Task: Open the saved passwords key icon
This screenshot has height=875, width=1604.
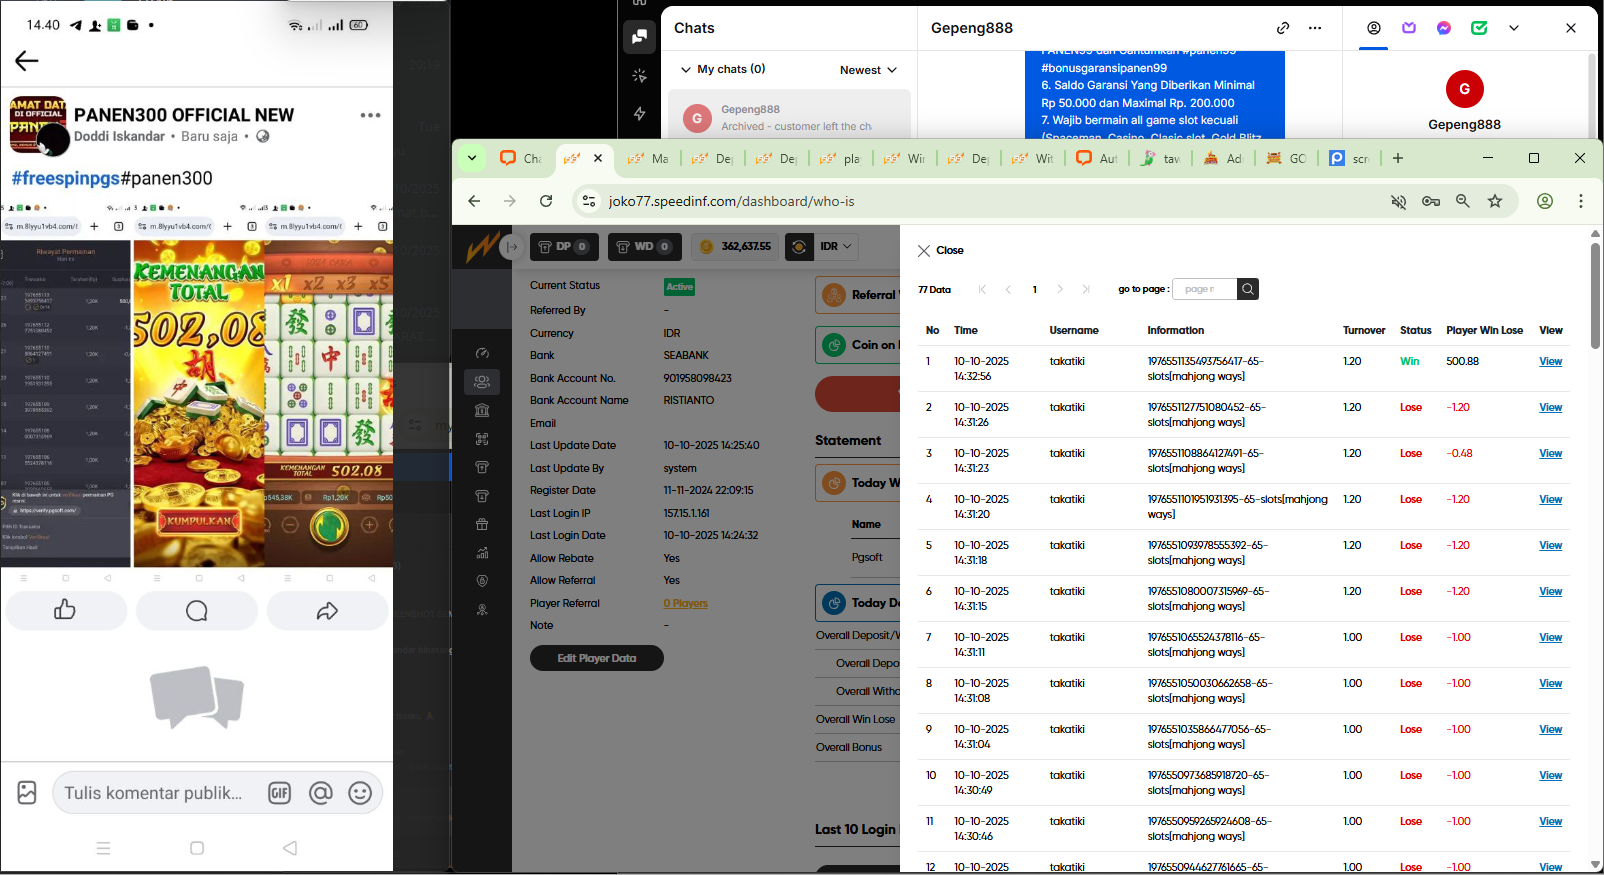Action: tap(1431, 201)
